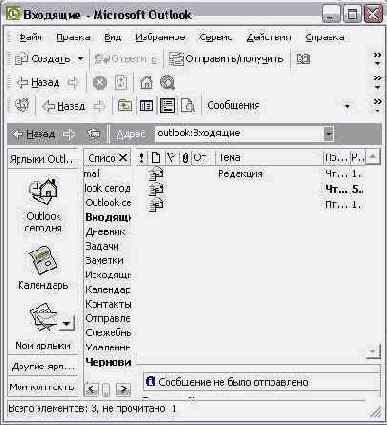Select the Исходящие folder

(x=108, y=275)
